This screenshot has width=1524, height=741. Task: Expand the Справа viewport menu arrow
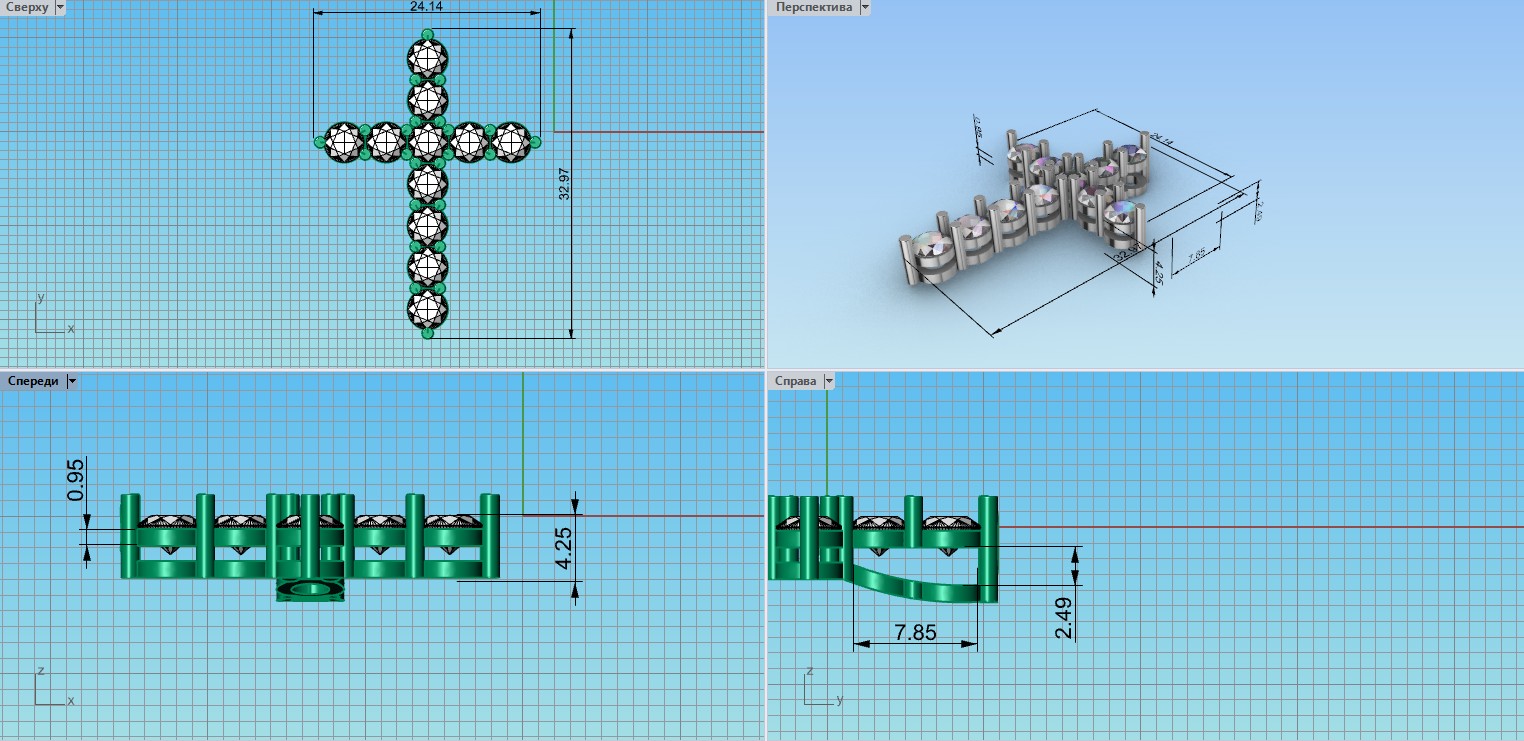829,381
